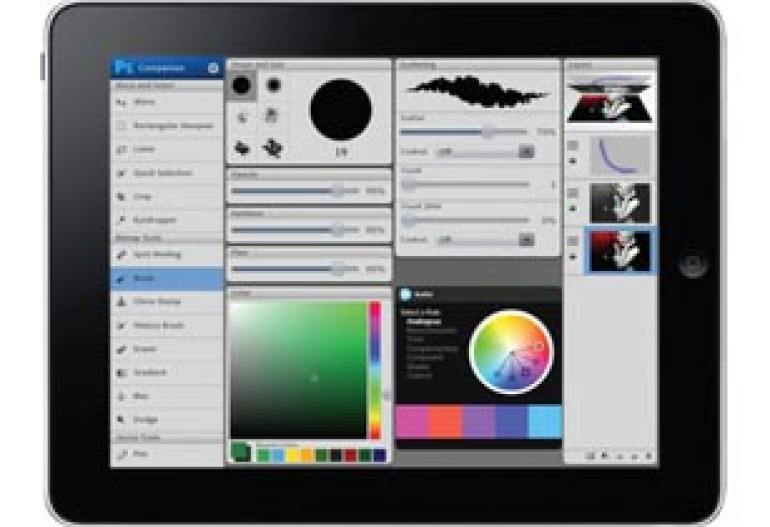
Task: Open settings gear in Companion header
Action: click(x=213, y=68)
